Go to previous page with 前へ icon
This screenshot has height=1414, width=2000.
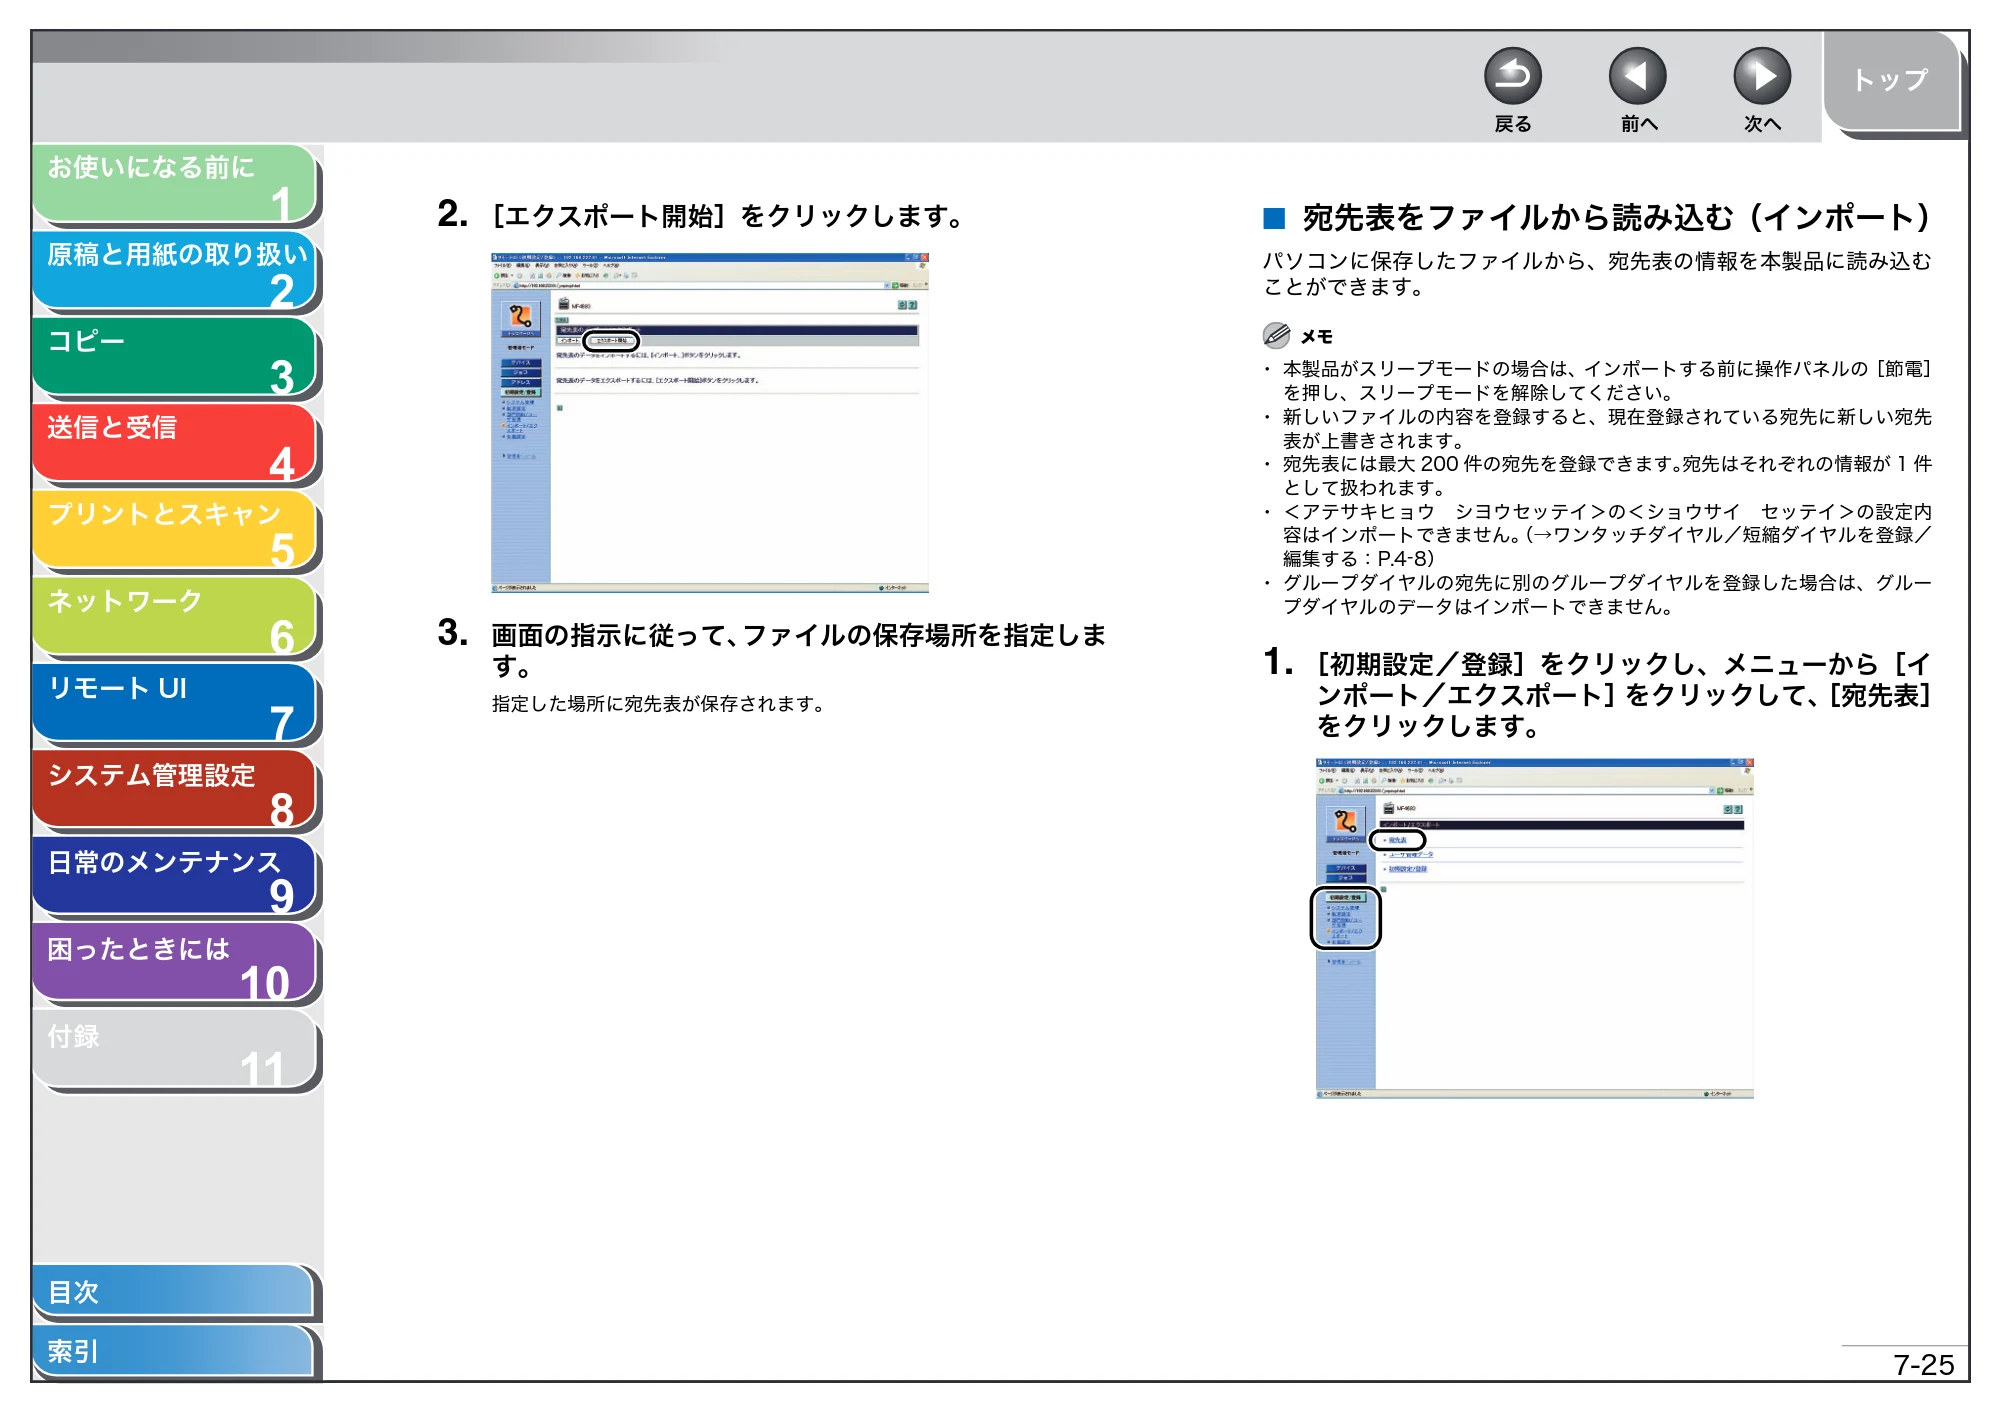pyautogui.click(x=1637, y=76)
